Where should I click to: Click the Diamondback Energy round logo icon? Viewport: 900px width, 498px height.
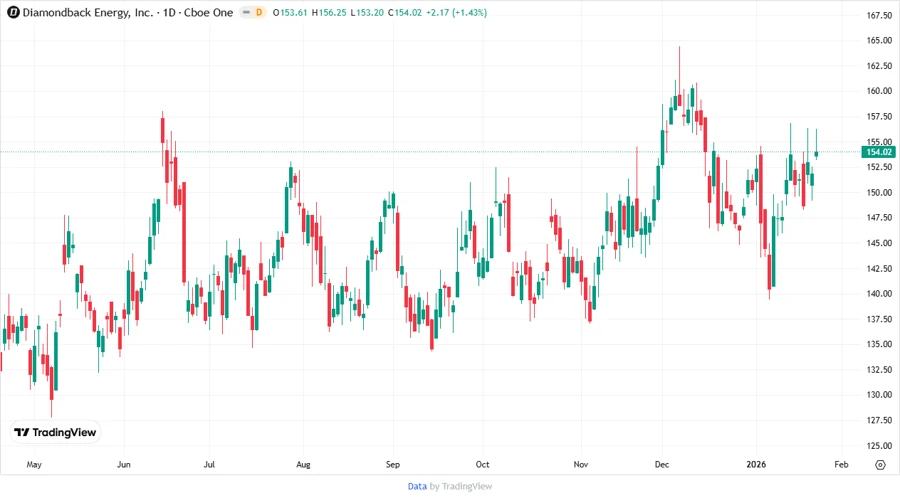13,13
